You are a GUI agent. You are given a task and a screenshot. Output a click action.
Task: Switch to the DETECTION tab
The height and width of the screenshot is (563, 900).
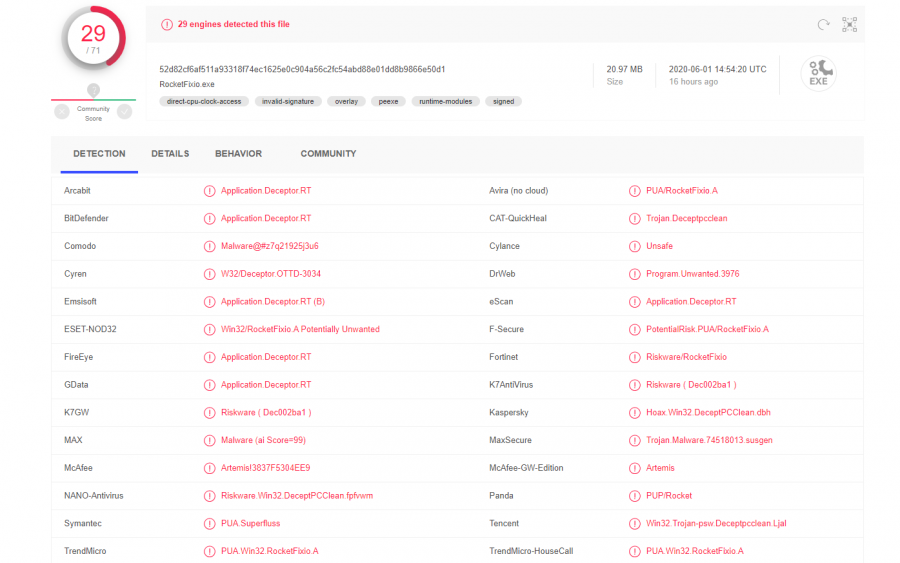(99, 154)
